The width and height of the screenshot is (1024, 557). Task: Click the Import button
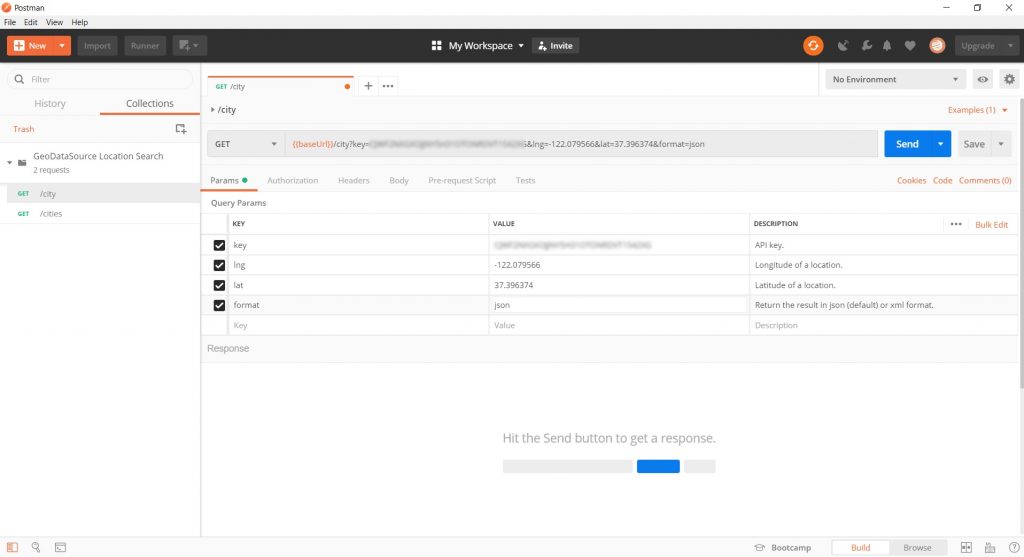point(97,46)
